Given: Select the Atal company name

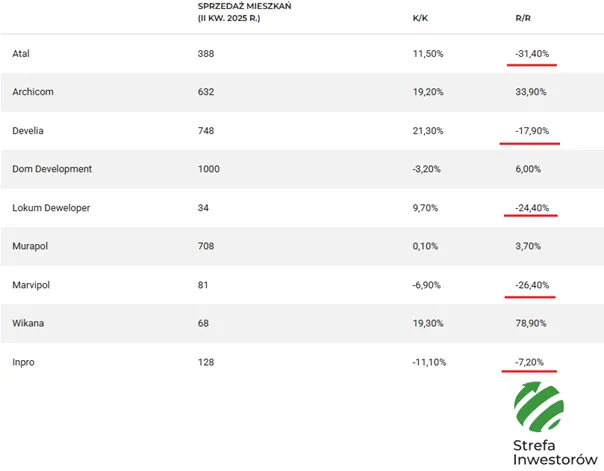Looking at the screenshot, I should tap(21, 54).
